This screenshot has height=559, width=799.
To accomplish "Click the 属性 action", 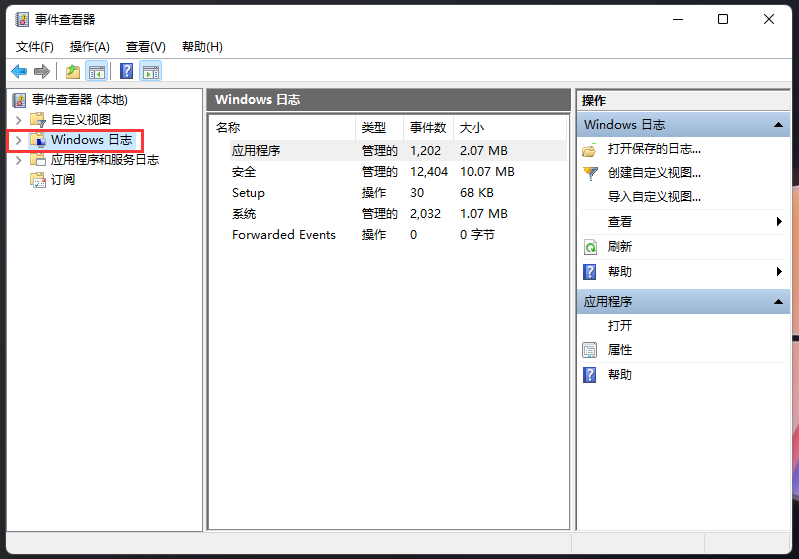I will tap(620, 350).
